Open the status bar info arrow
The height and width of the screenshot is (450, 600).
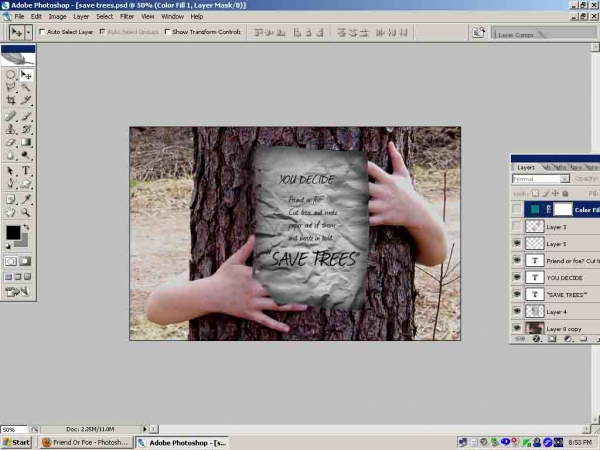coord(145,429)
